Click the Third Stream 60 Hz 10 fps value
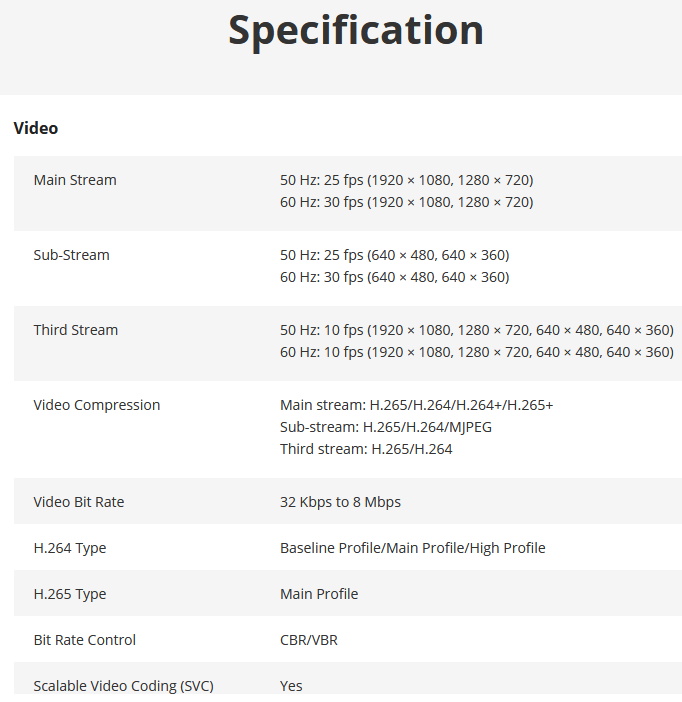Image resolution: width=682 pixels, height=702 pixels. pos(476,352)
